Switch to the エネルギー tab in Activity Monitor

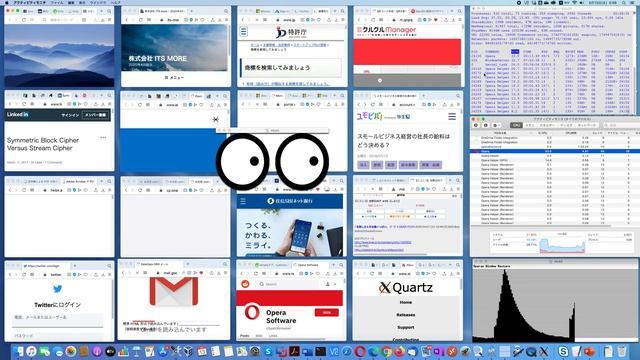(x=547, y=125)
